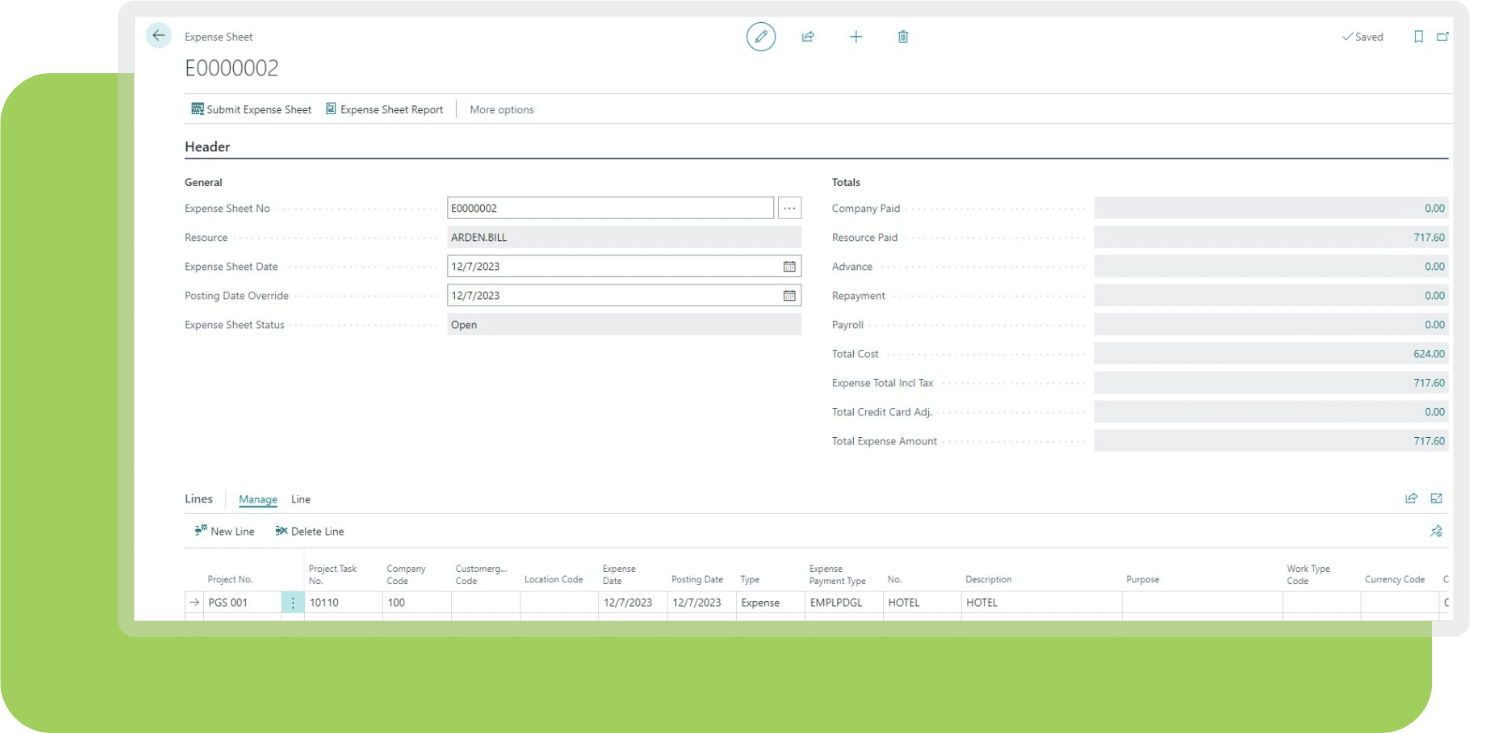
Task: Select the Manage tab in Lines
Action: pyautogui.click(x=258, y=500)
